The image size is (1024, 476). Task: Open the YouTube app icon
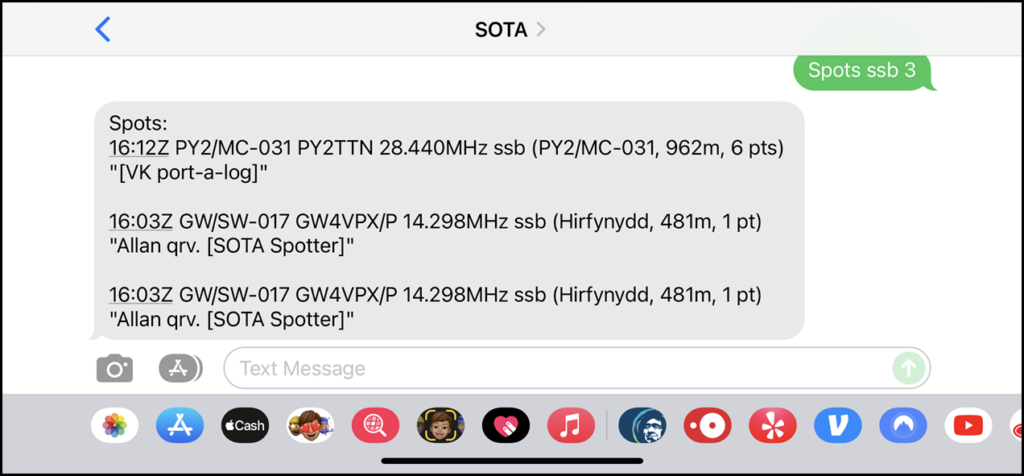point(968,426)
